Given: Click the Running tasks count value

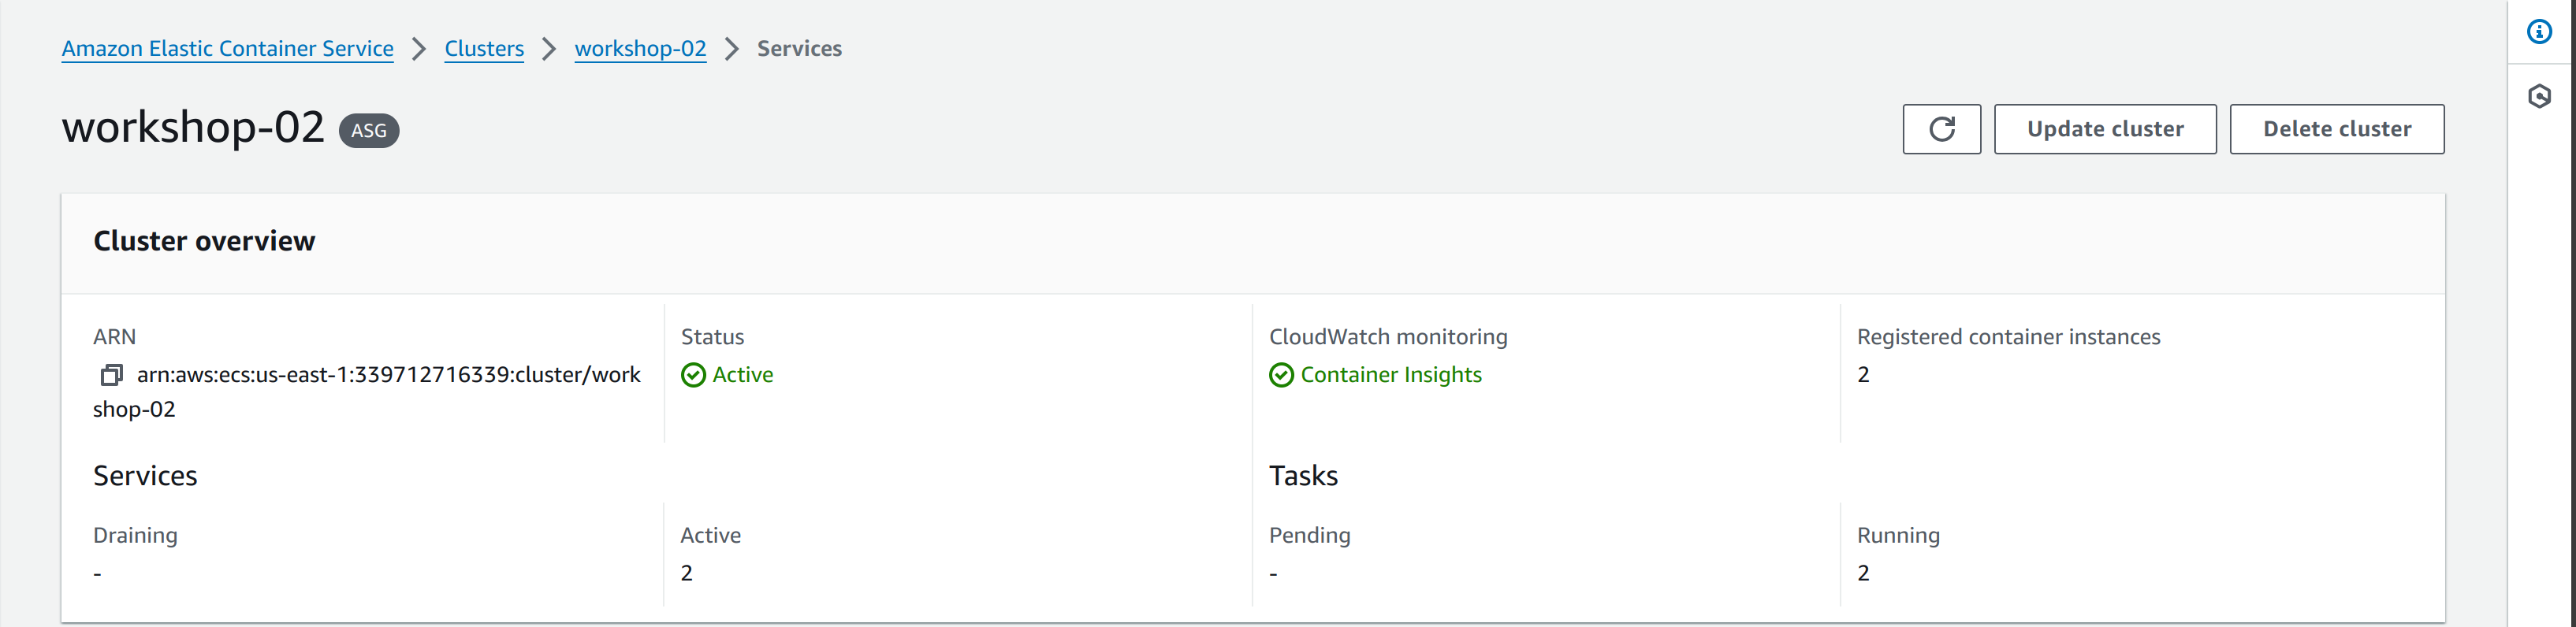Looking at the screenshot, I should pos(1863,572).
